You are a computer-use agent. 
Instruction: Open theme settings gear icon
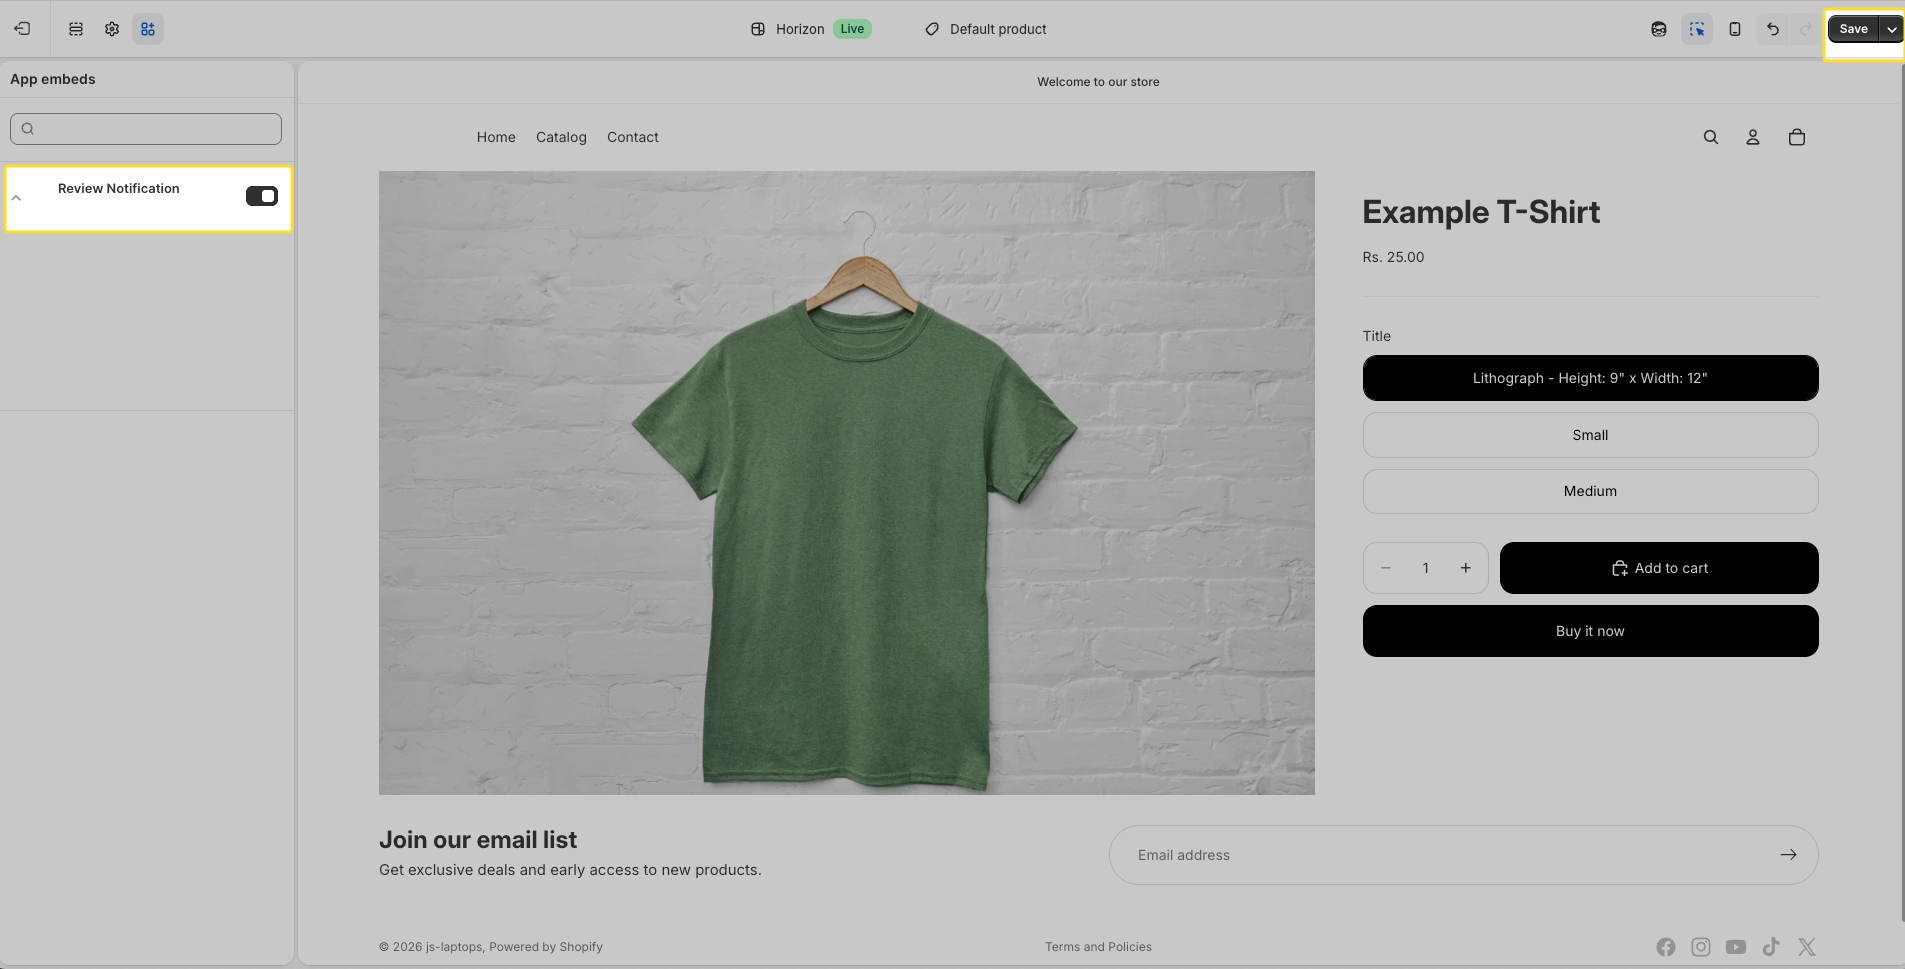pyautogui.click(x=112, y=29)
